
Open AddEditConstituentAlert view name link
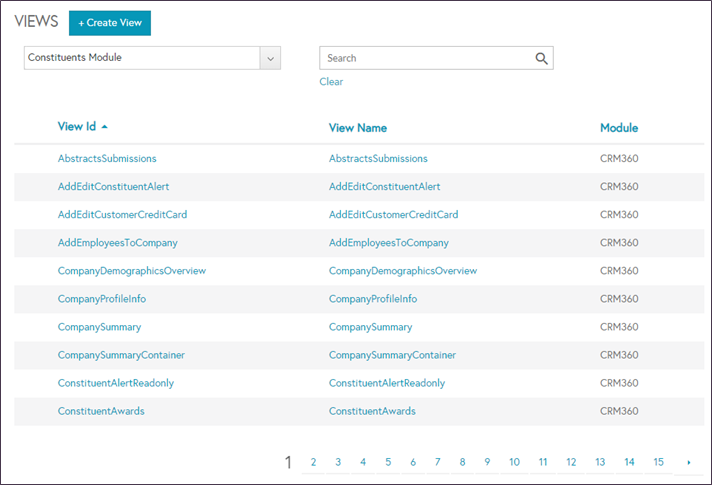click(x=385, y=187)
